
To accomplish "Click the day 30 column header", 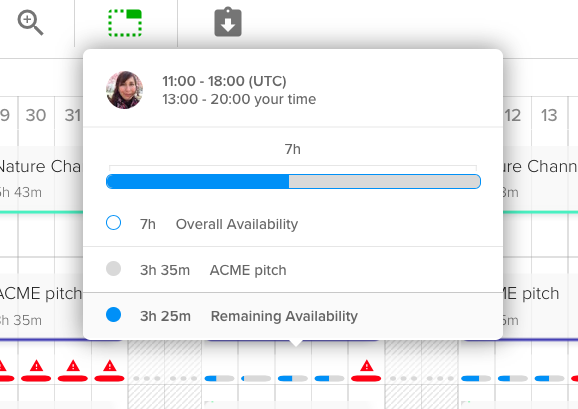I will tap(36, 115).
